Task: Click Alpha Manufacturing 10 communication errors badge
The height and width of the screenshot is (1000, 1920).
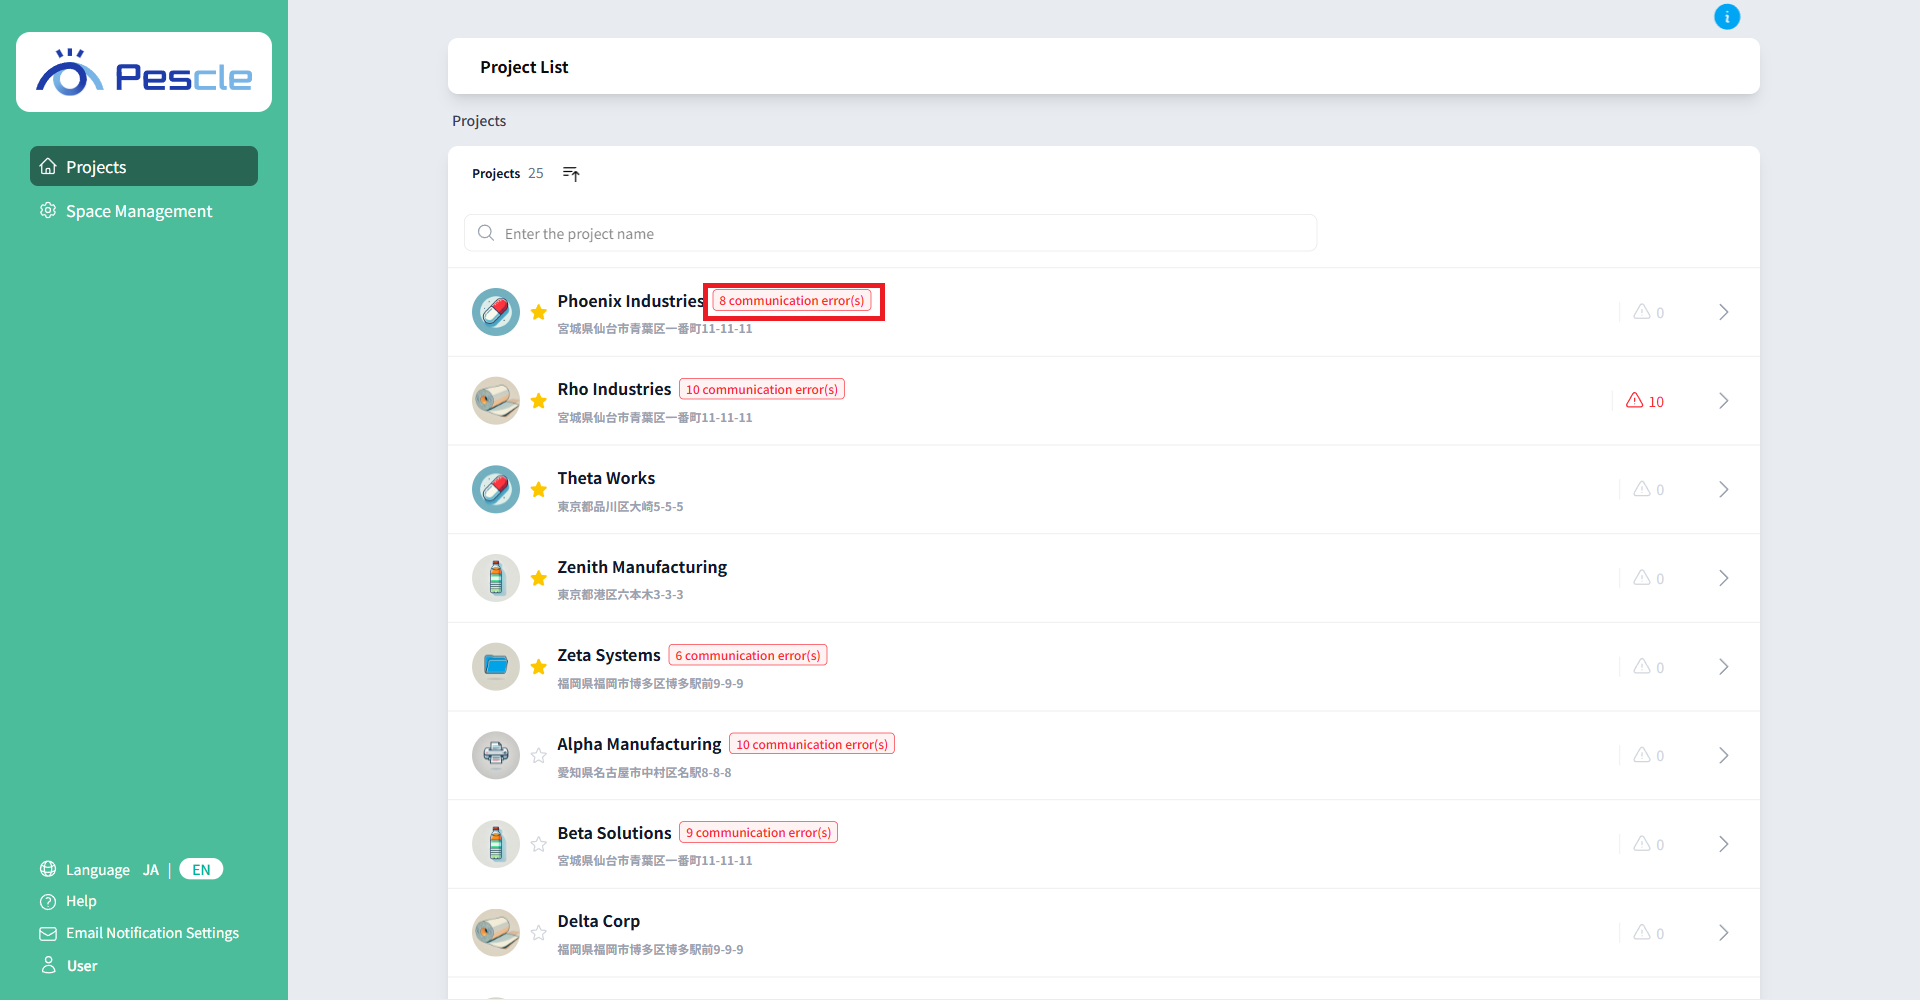Action: click(x=812, y=744)
